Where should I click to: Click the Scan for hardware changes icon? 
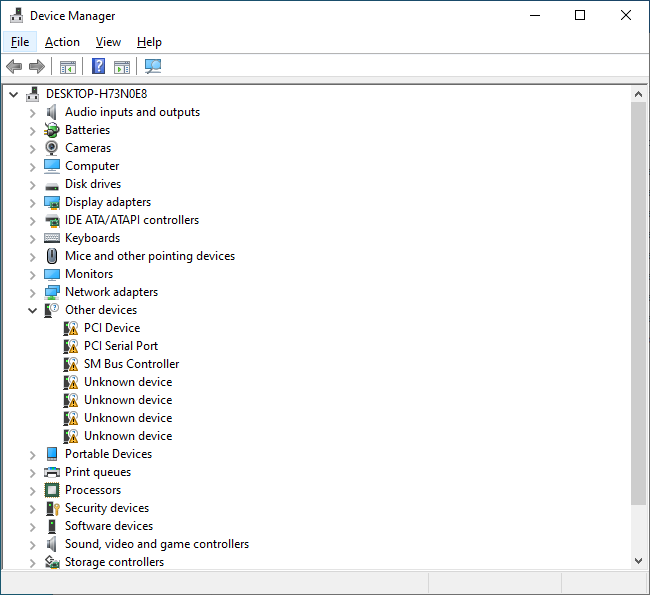(x=153, y=66)
